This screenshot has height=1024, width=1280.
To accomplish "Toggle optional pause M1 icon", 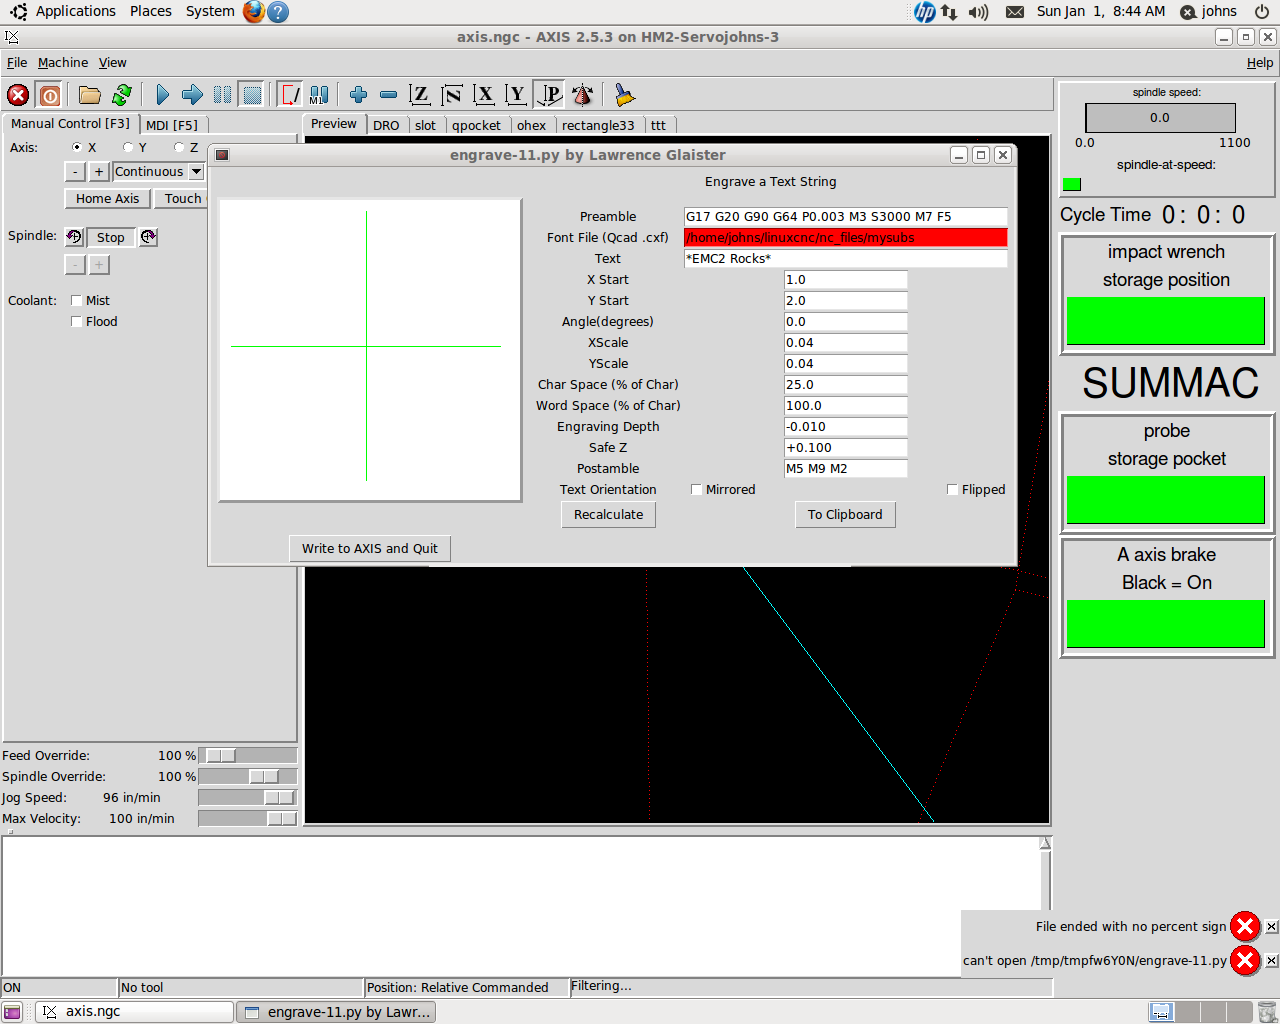I will (x=319, y=95).
